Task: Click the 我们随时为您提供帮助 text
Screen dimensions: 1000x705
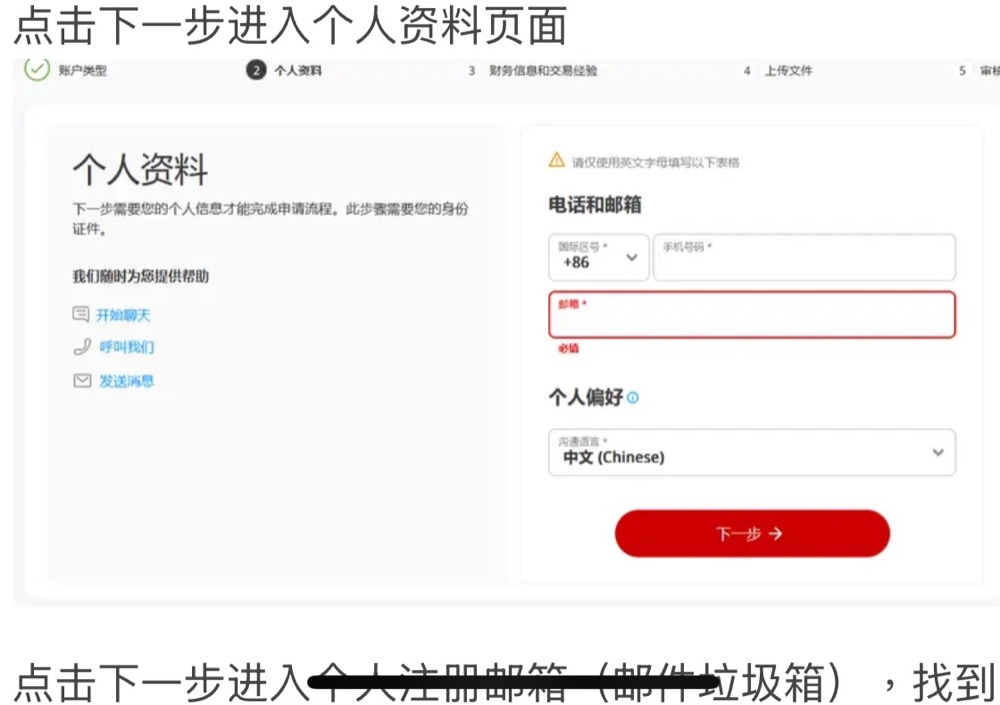Action: pyautogui.click(x=140, y=276)
